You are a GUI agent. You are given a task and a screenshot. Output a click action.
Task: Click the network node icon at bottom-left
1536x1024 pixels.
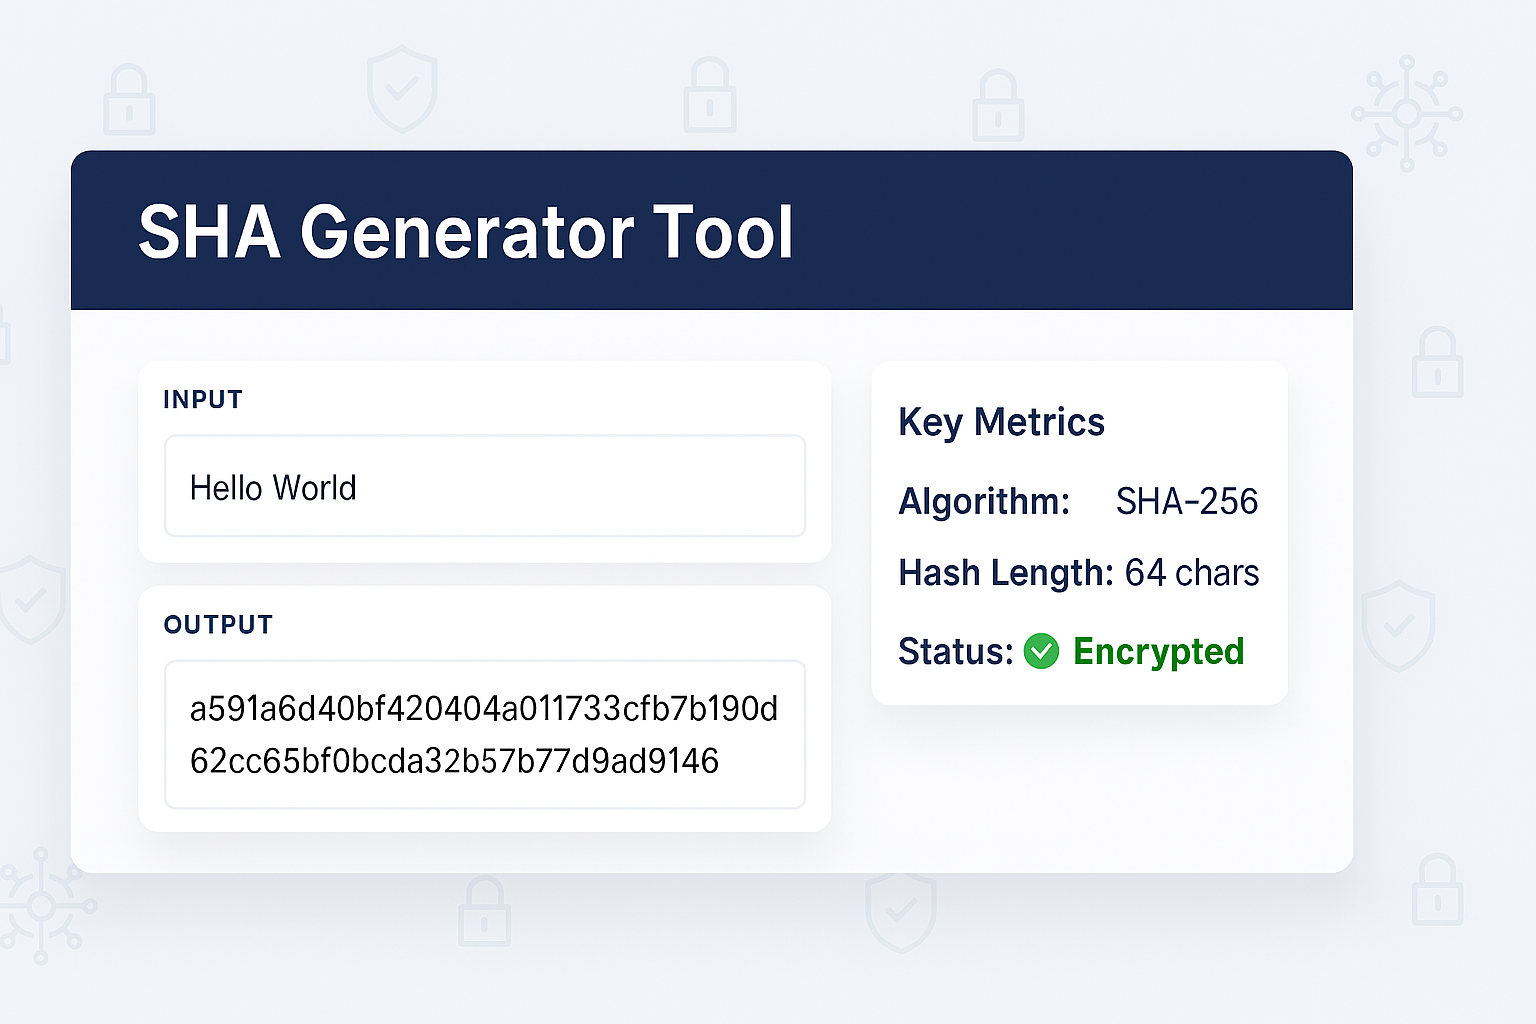42,906
